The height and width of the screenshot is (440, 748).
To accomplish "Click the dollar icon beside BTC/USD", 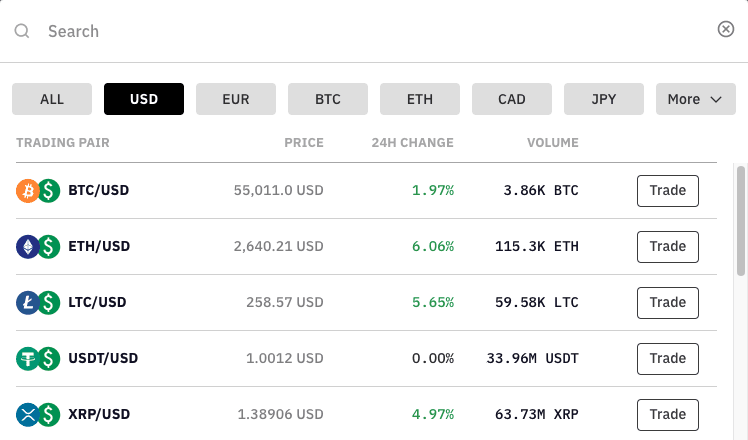I will [x=48, y=190].
